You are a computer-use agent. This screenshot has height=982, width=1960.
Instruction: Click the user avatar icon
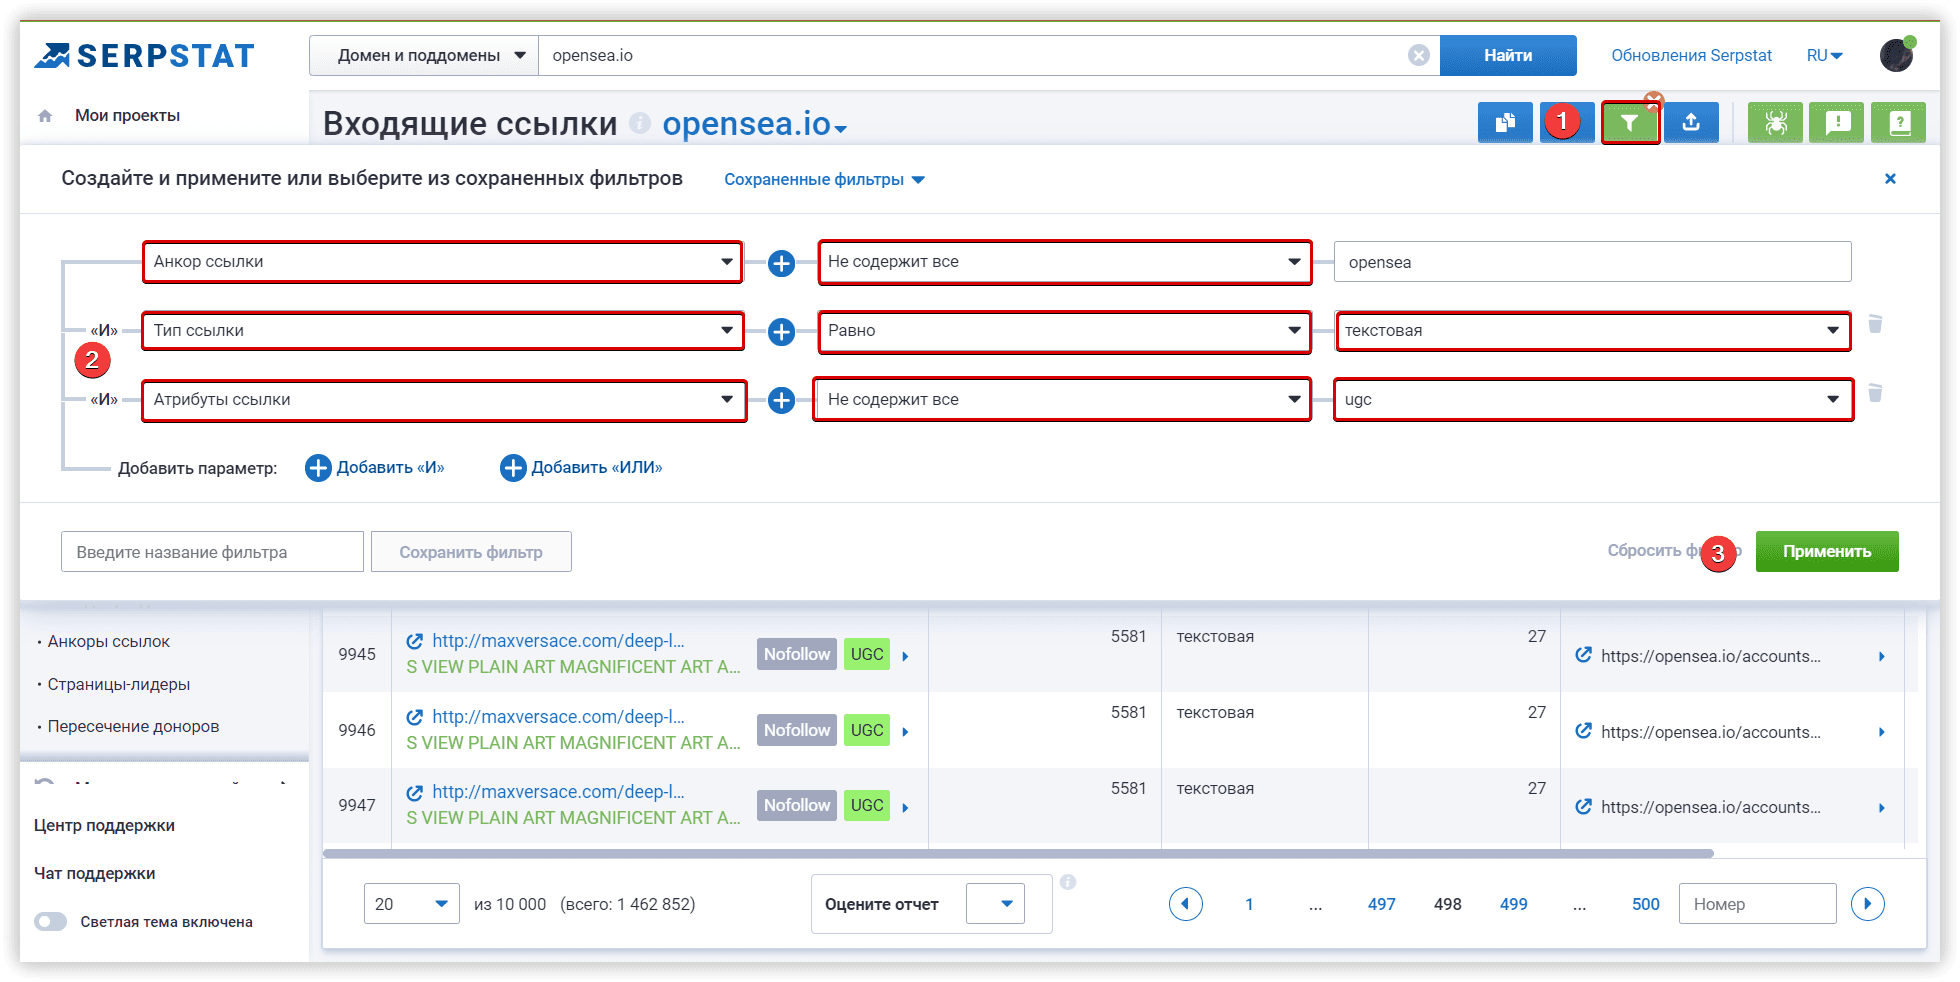click(1897, 55)
